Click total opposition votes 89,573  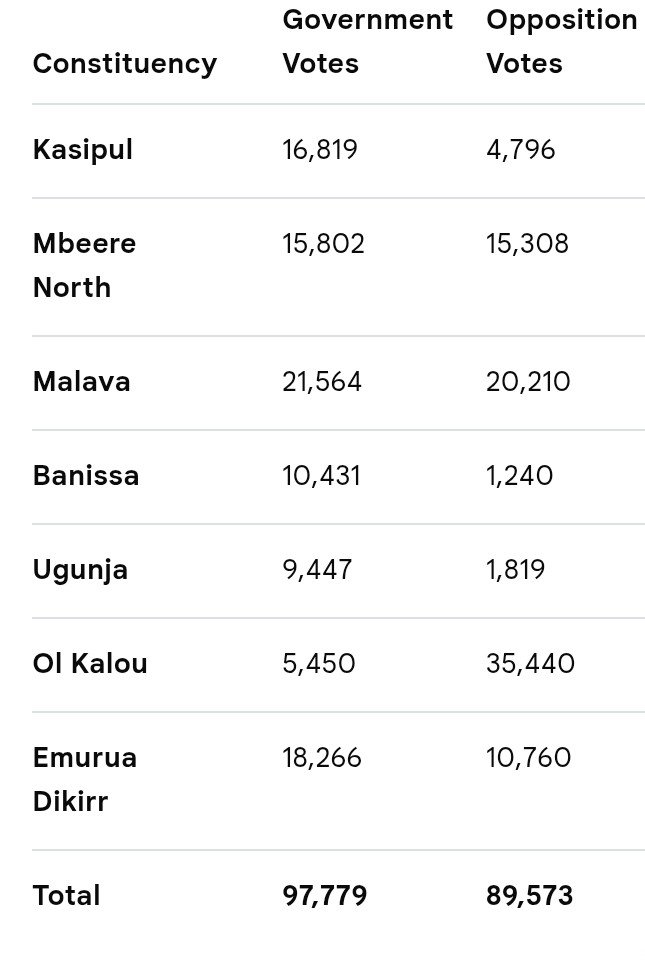click(x=529, y=896)
